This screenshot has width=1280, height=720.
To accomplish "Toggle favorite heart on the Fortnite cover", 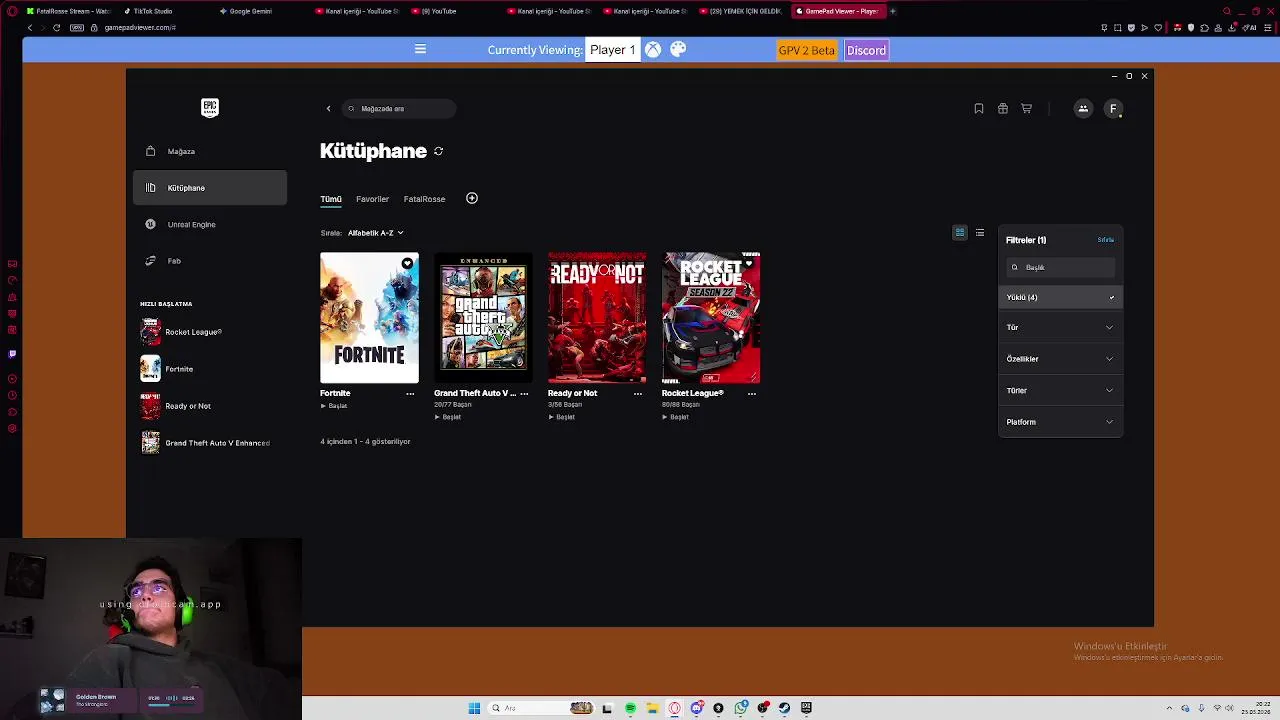I will (x=407, y=264).
